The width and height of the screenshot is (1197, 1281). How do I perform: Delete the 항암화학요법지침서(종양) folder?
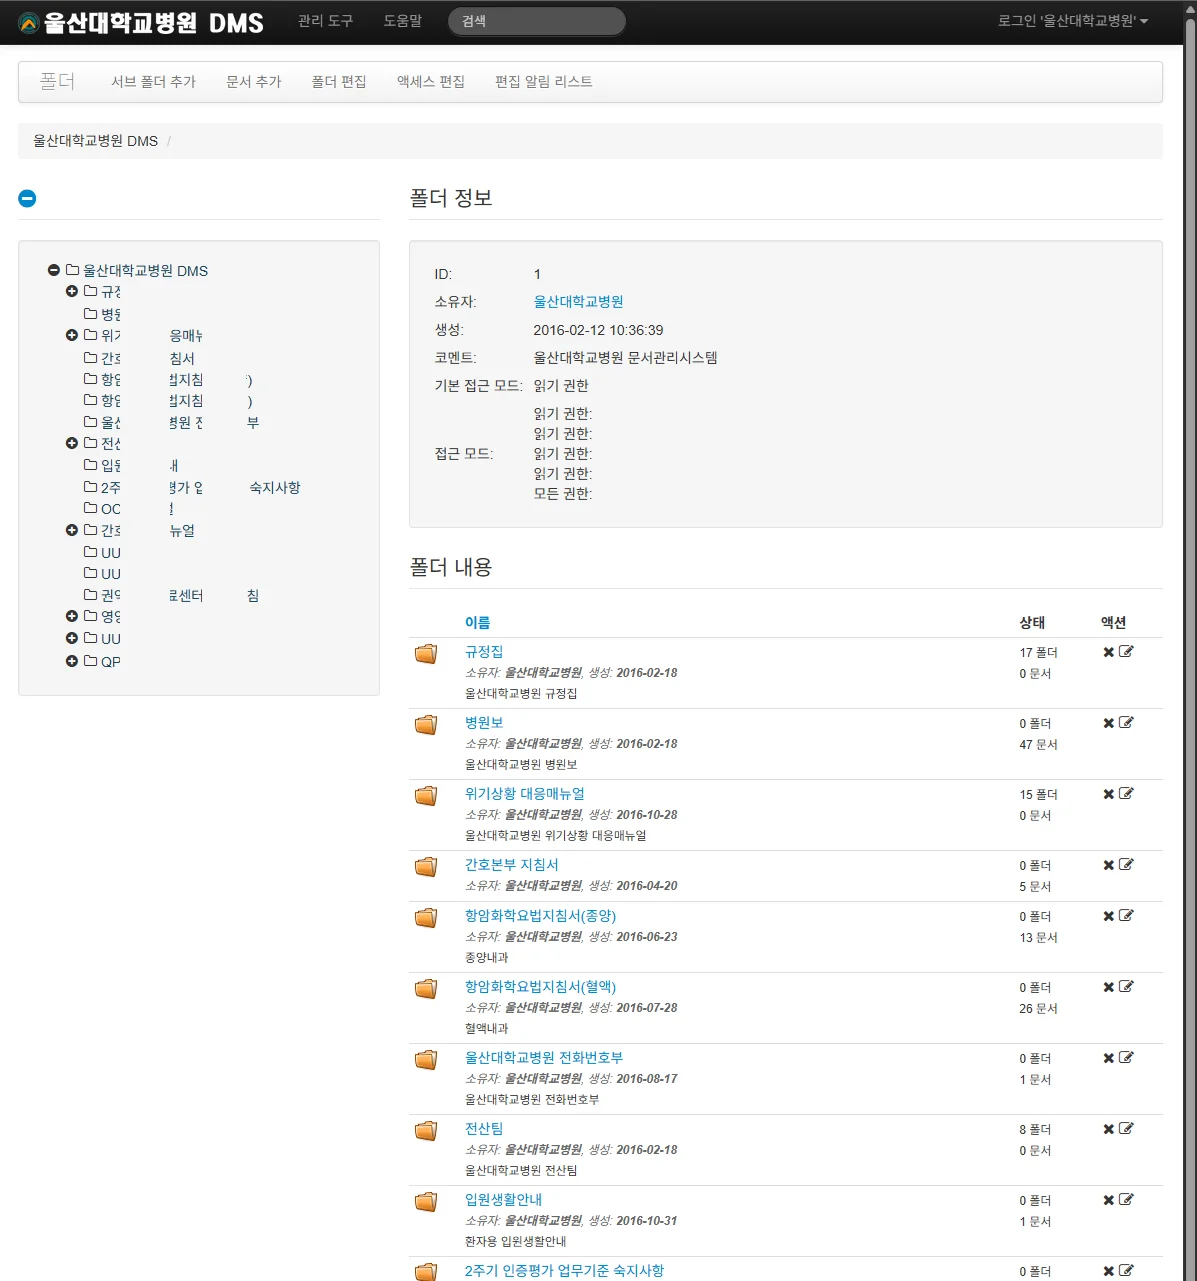(1108, 916)
